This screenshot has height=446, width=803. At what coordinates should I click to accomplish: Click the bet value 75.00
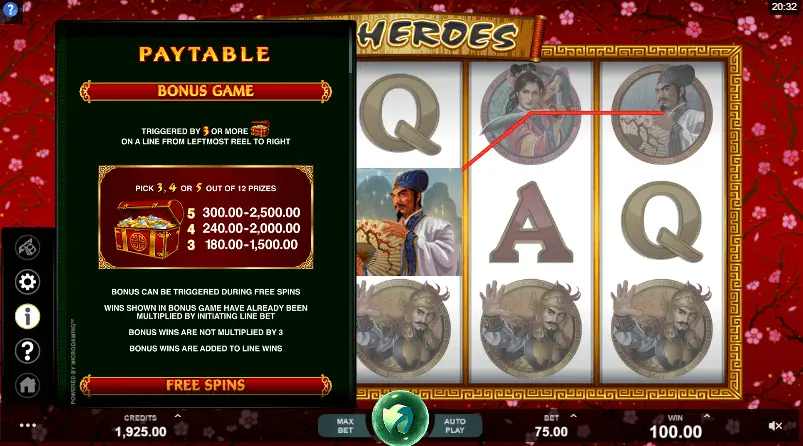point(551,432)
